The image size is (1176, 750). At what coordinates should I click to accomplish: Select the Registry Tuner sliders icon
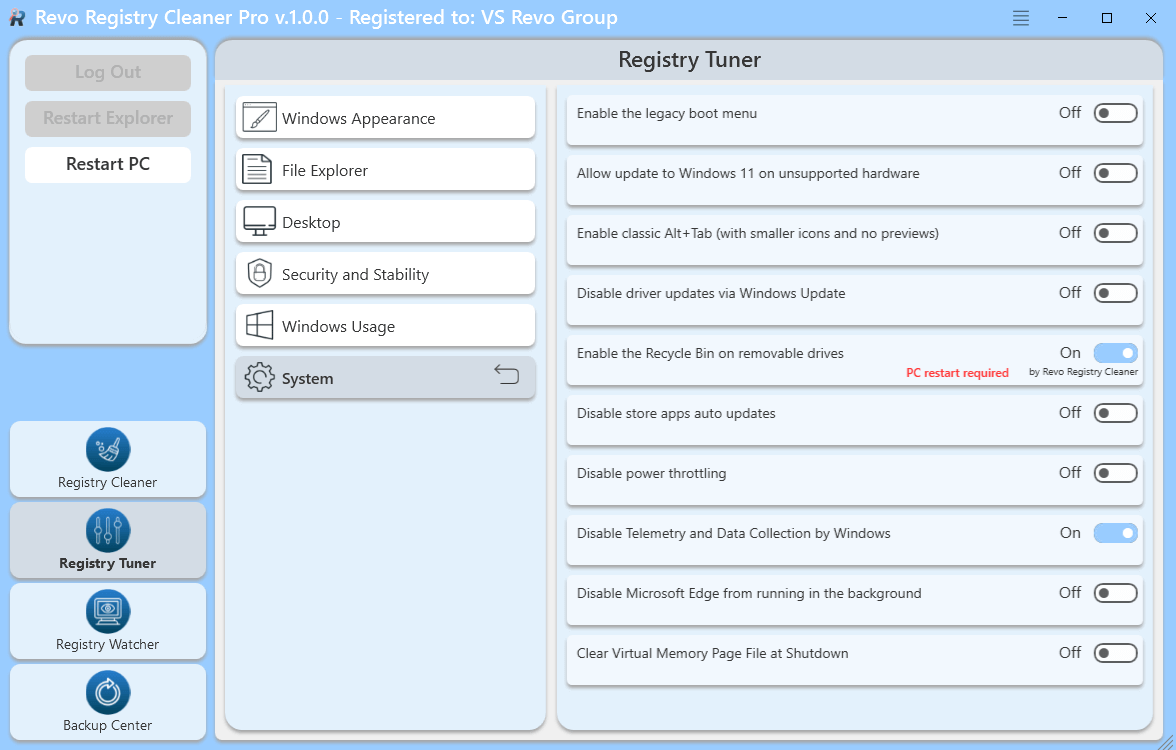(x=108, y=530)
